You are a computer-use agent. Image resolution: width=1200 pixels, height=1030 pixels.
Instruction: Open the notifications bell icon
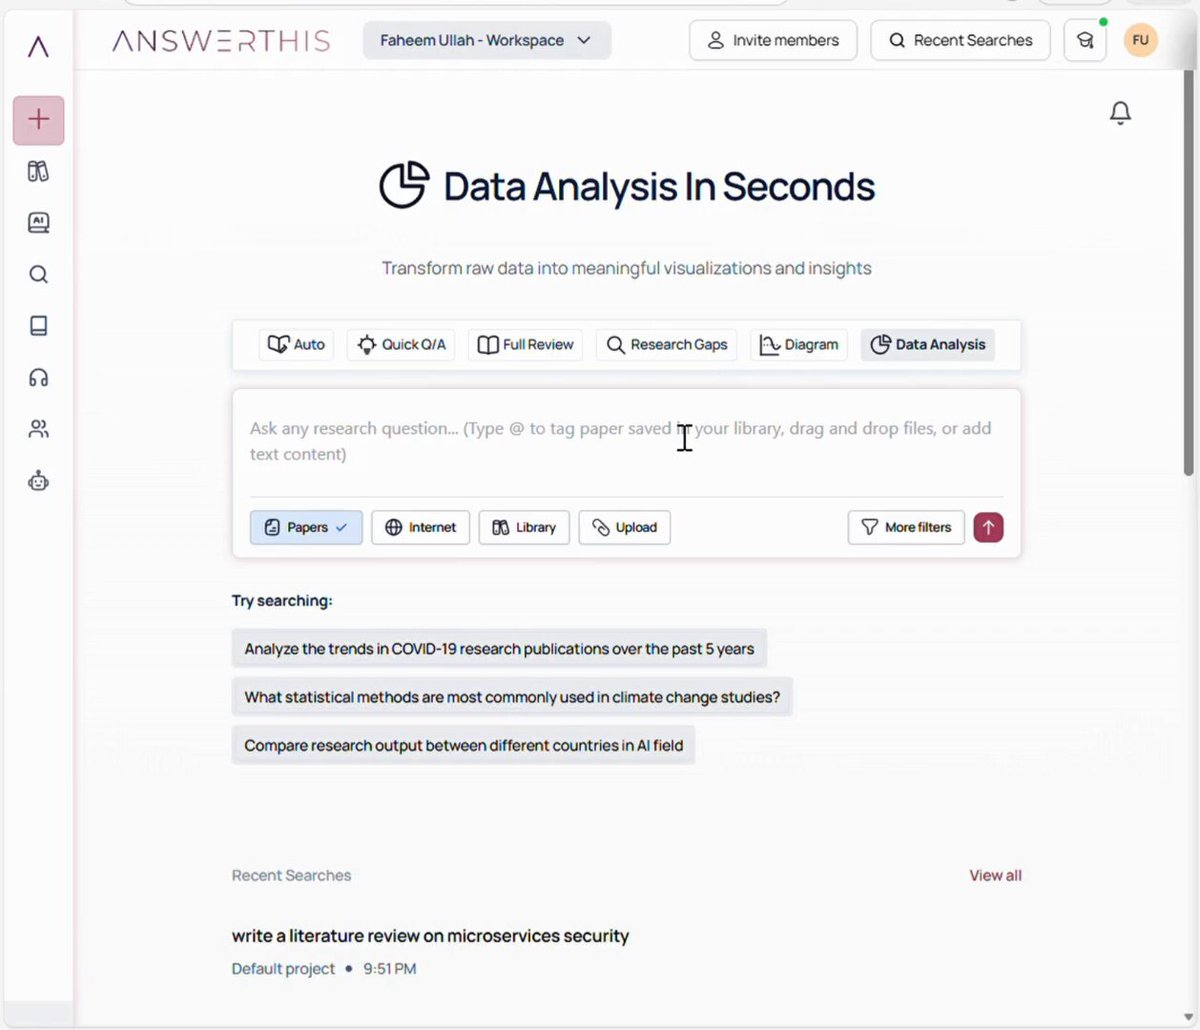tap(1120, 113)
